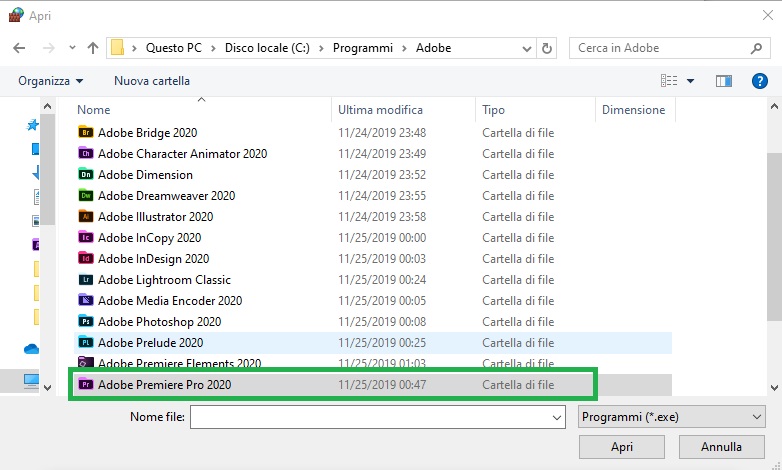
Task: Click date 11/24/2019 23:48
Action: [x=382, y=133]
